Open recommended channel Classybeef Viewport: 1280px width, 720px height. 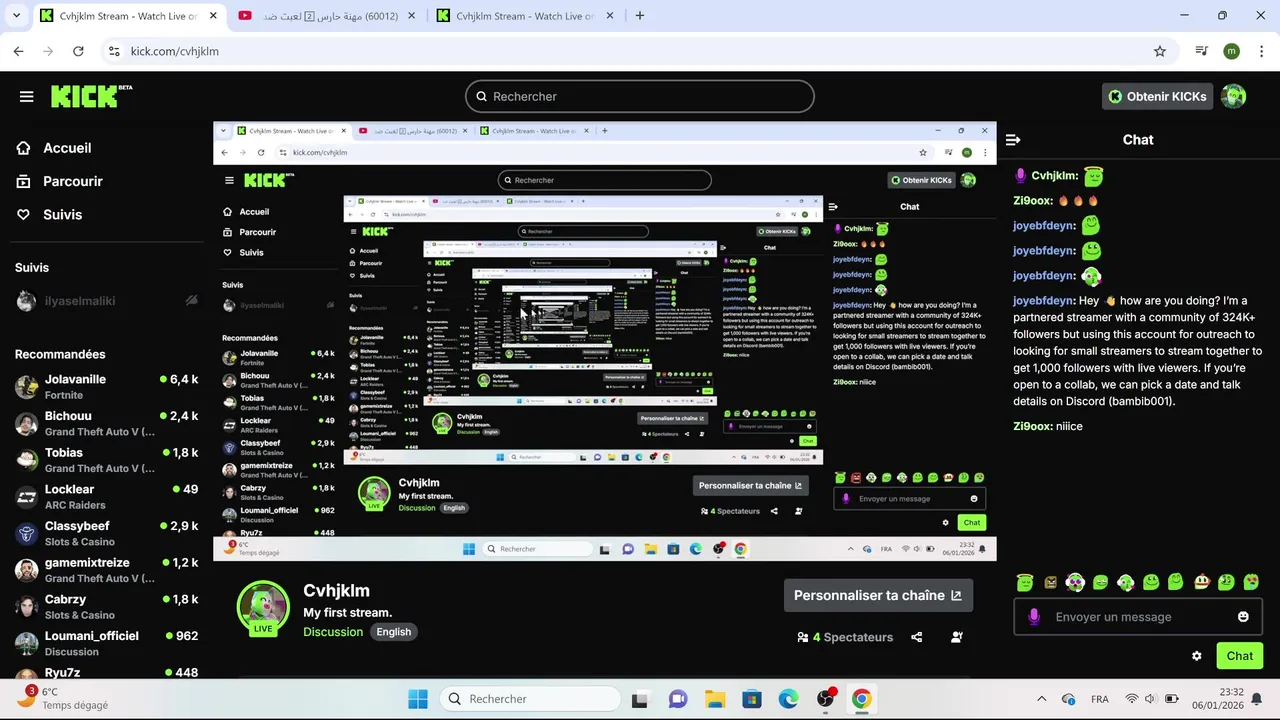pyautogui.click(x=106, y=533)
